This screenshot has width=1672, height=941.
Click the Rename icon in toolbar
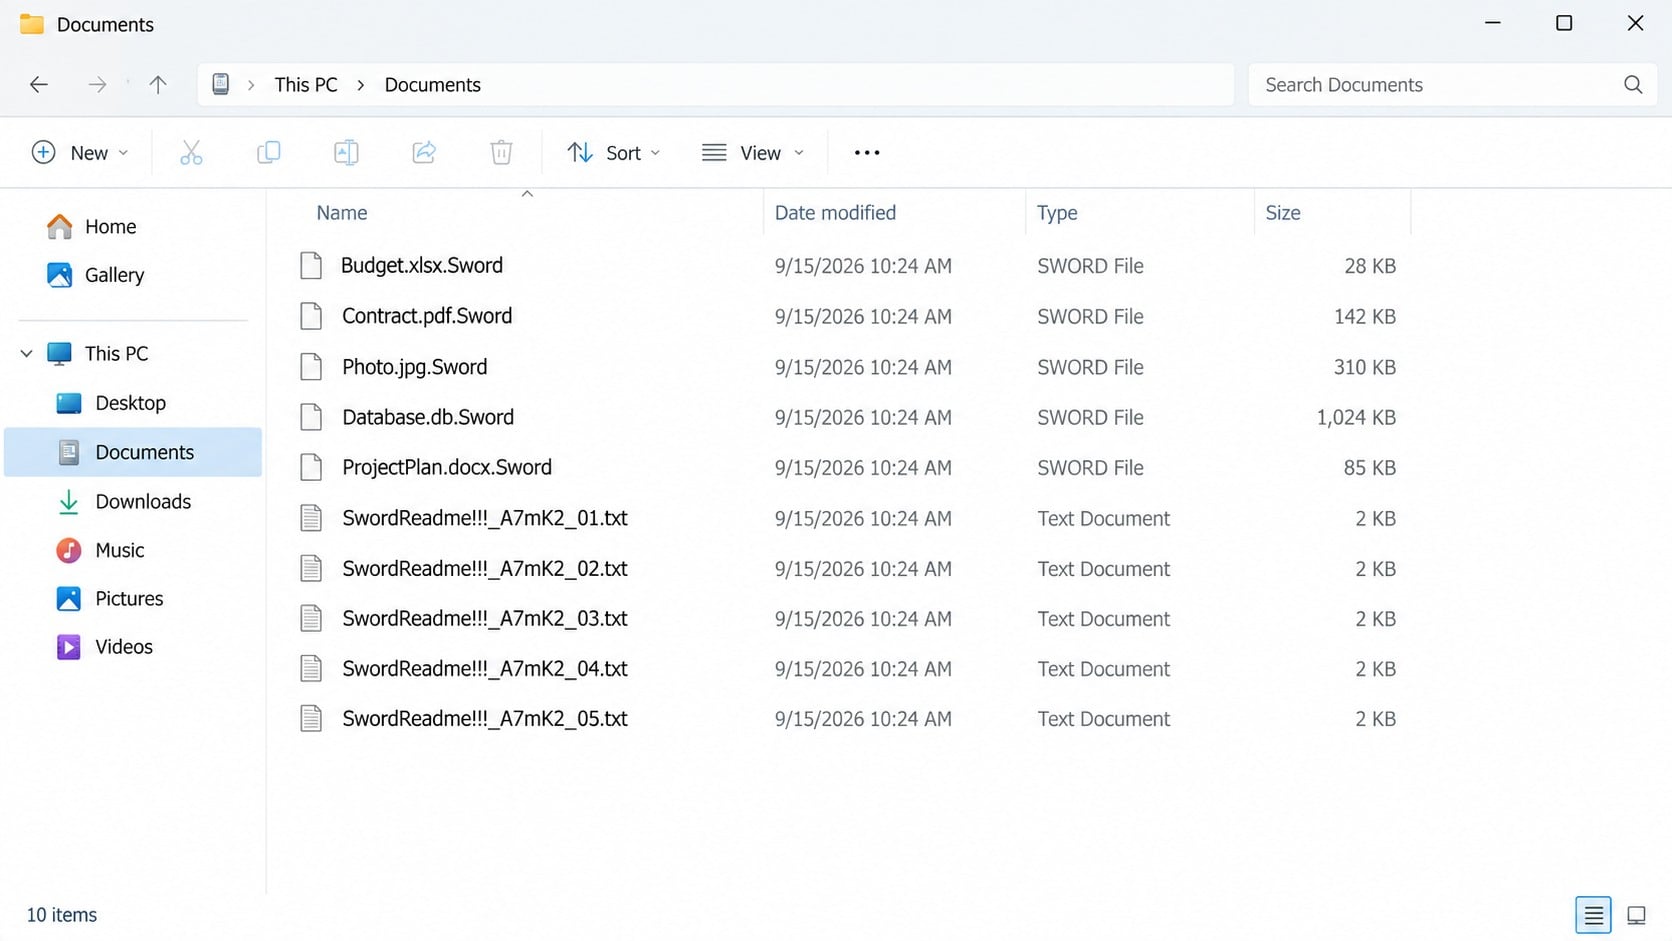tap(346, 153)
